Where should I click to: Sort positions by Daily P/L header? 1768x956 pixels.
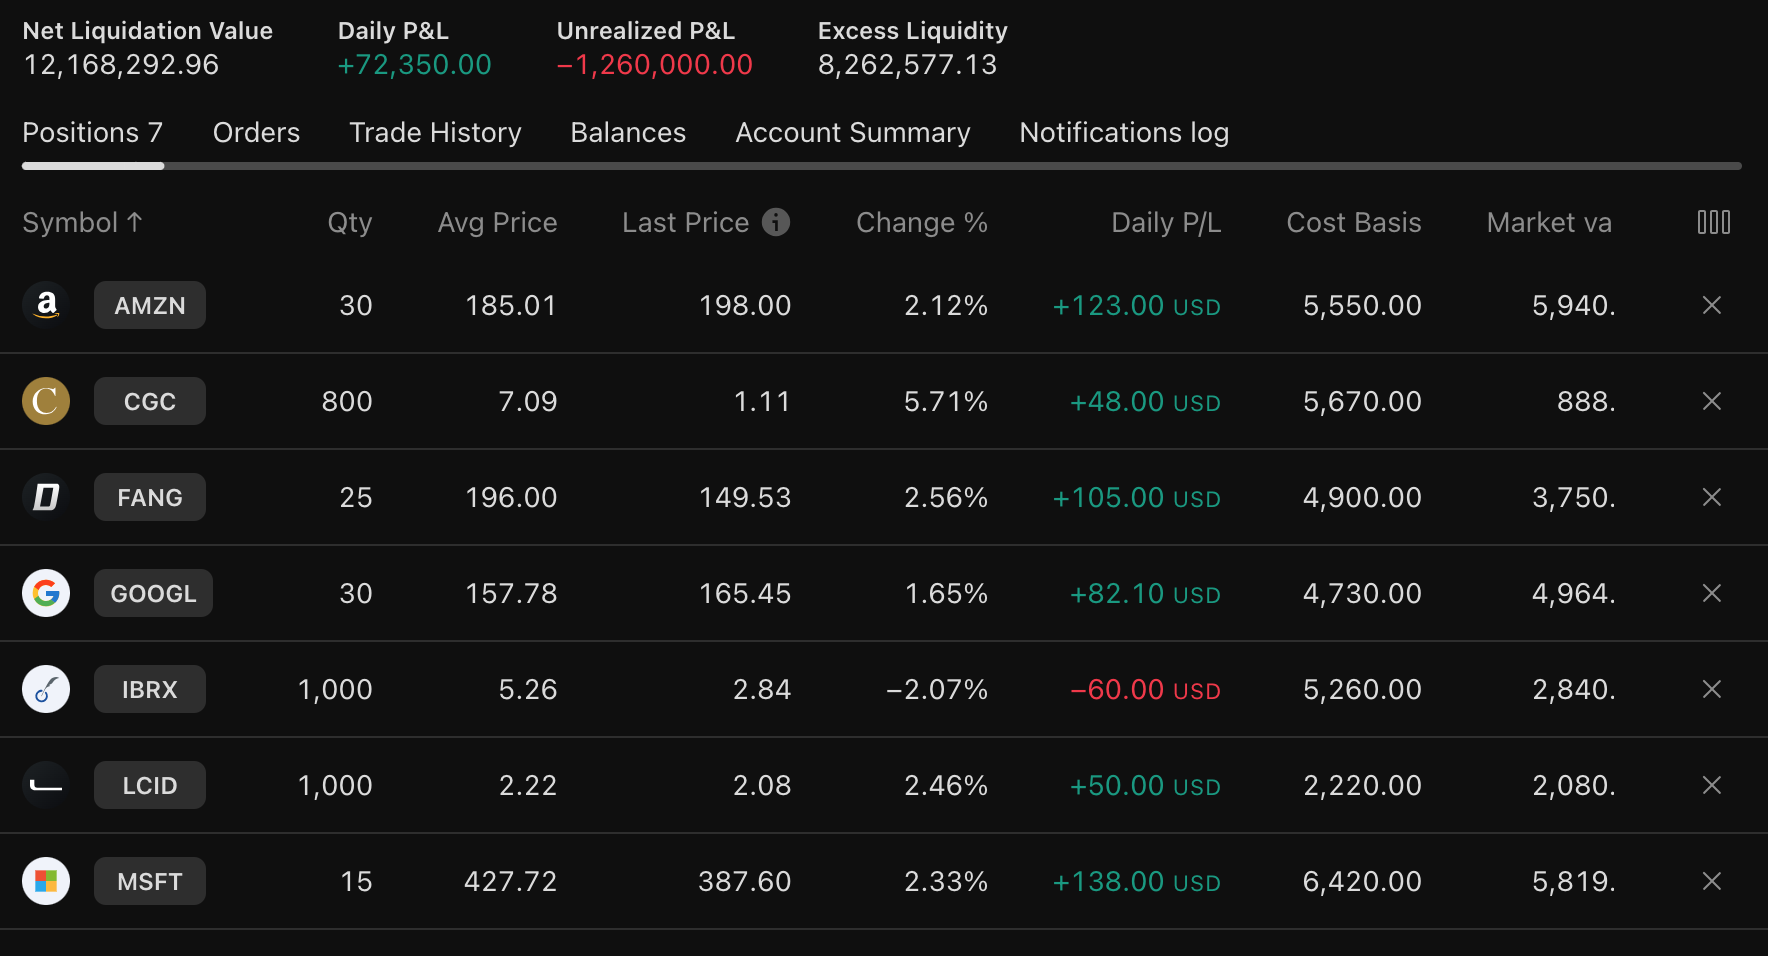point(1165,222)
